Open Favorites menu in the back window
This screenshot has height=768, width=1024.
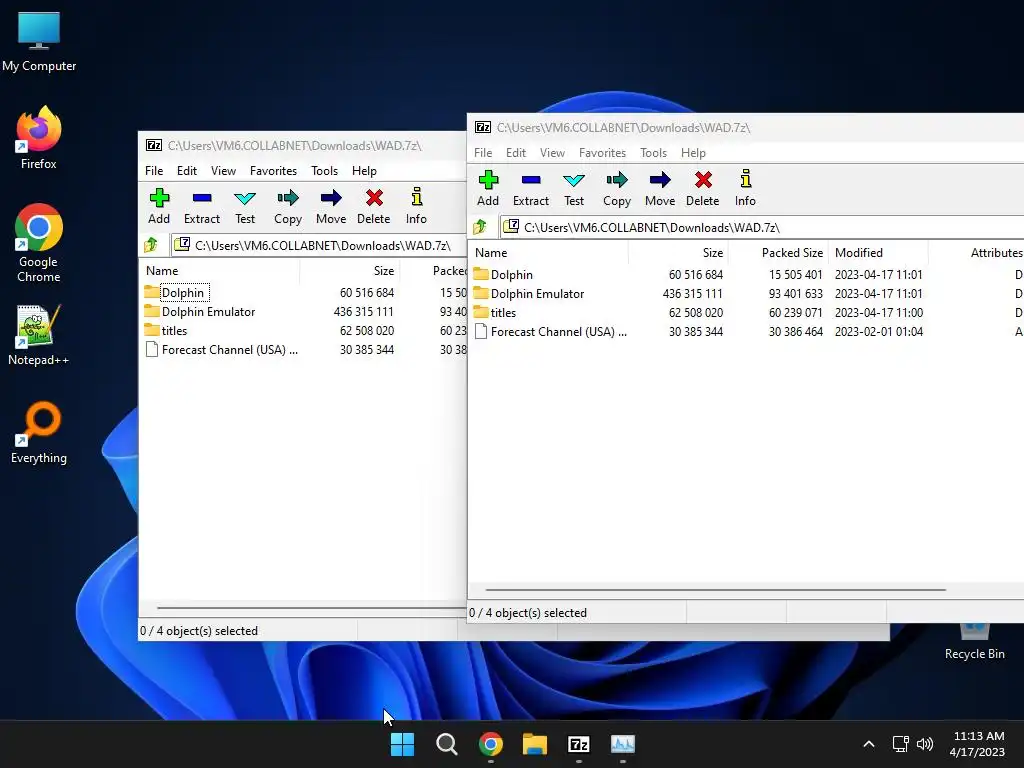[273, 170]
